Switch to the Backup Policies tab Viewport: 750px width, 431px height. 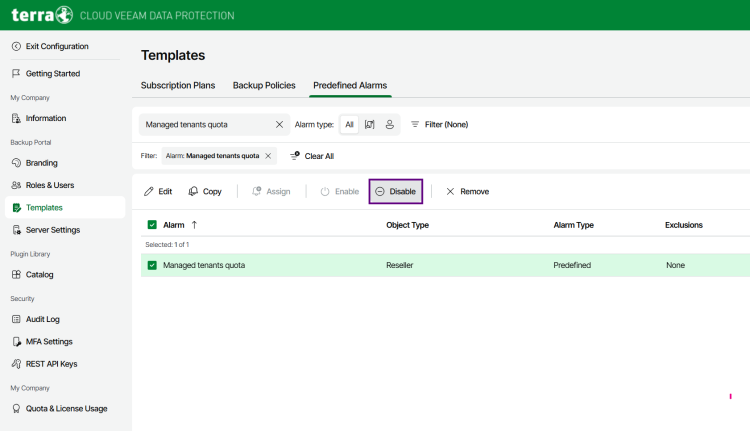click(x=264, y=86)
